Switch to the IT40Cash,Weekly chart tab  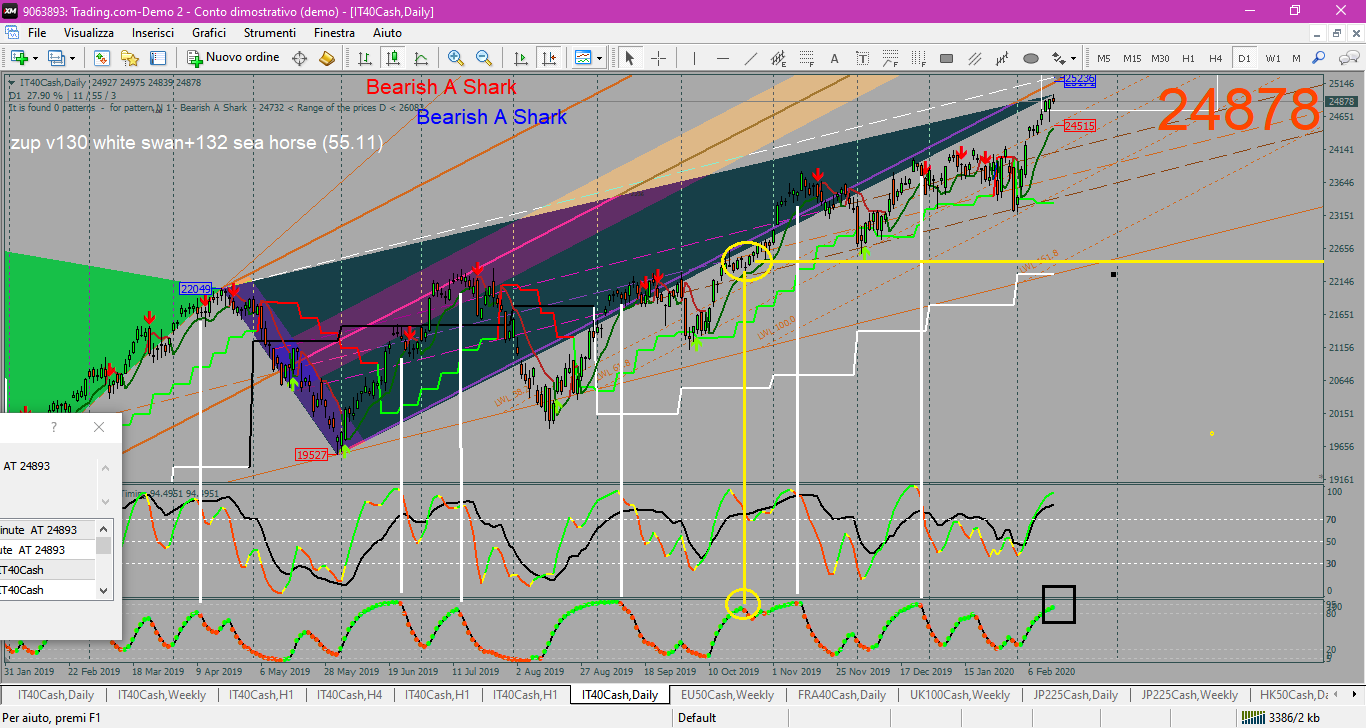click(x=162, y=695)
